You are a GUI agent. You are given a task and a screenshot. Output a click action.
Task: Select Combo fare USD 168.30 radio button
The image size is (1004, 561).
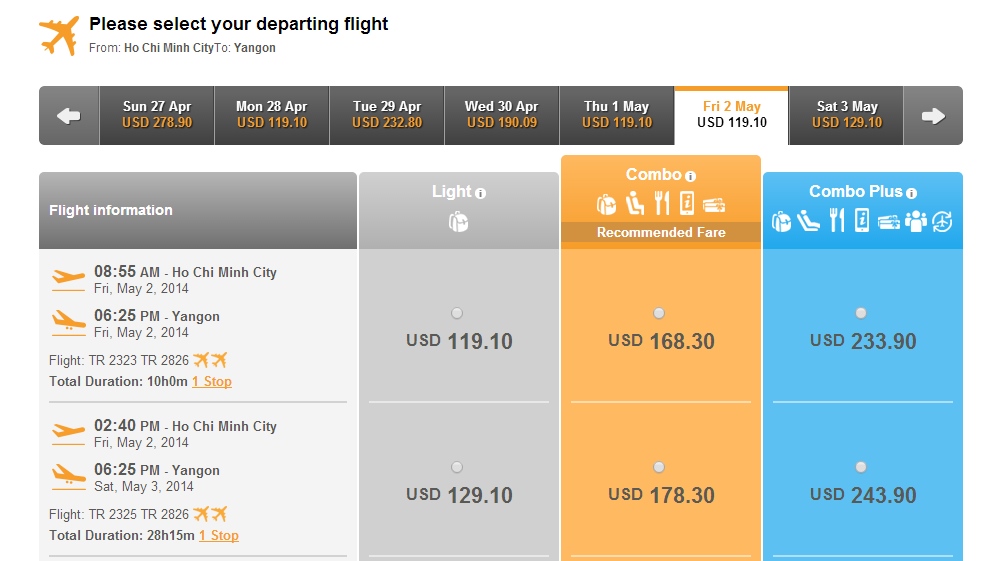[659, 313]
